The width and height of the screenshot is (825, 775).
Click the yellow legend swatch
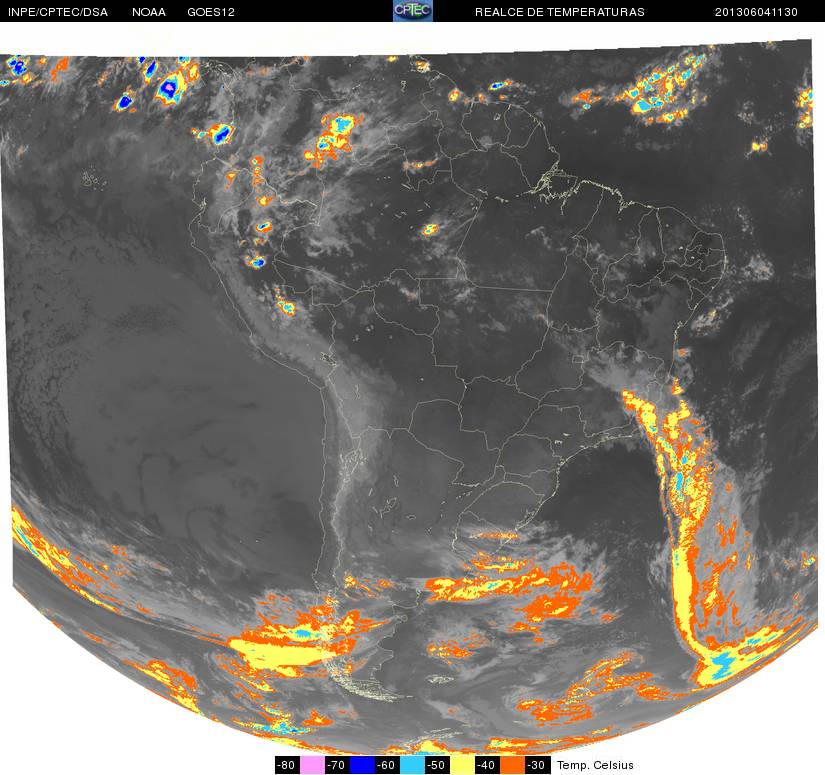point(463,765)
